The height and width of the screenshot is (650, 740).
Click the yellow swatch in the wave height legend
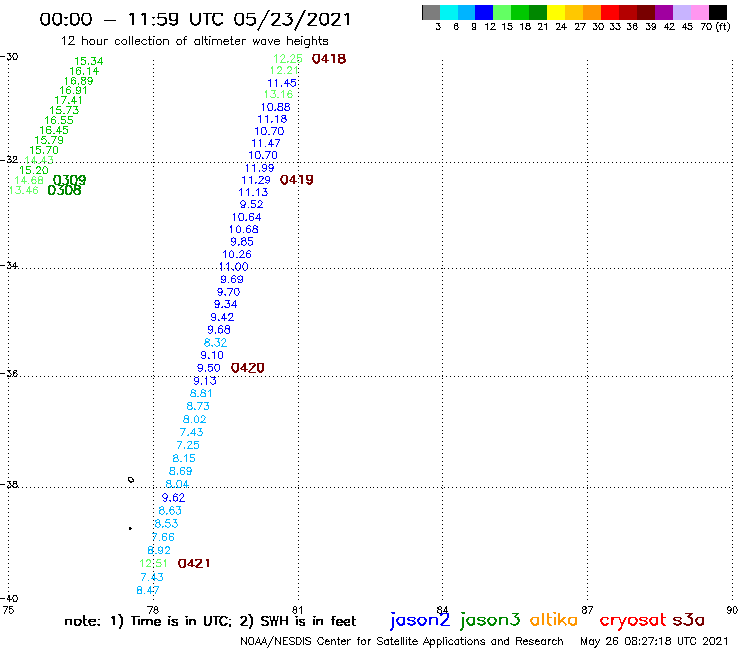coord(556,12)
